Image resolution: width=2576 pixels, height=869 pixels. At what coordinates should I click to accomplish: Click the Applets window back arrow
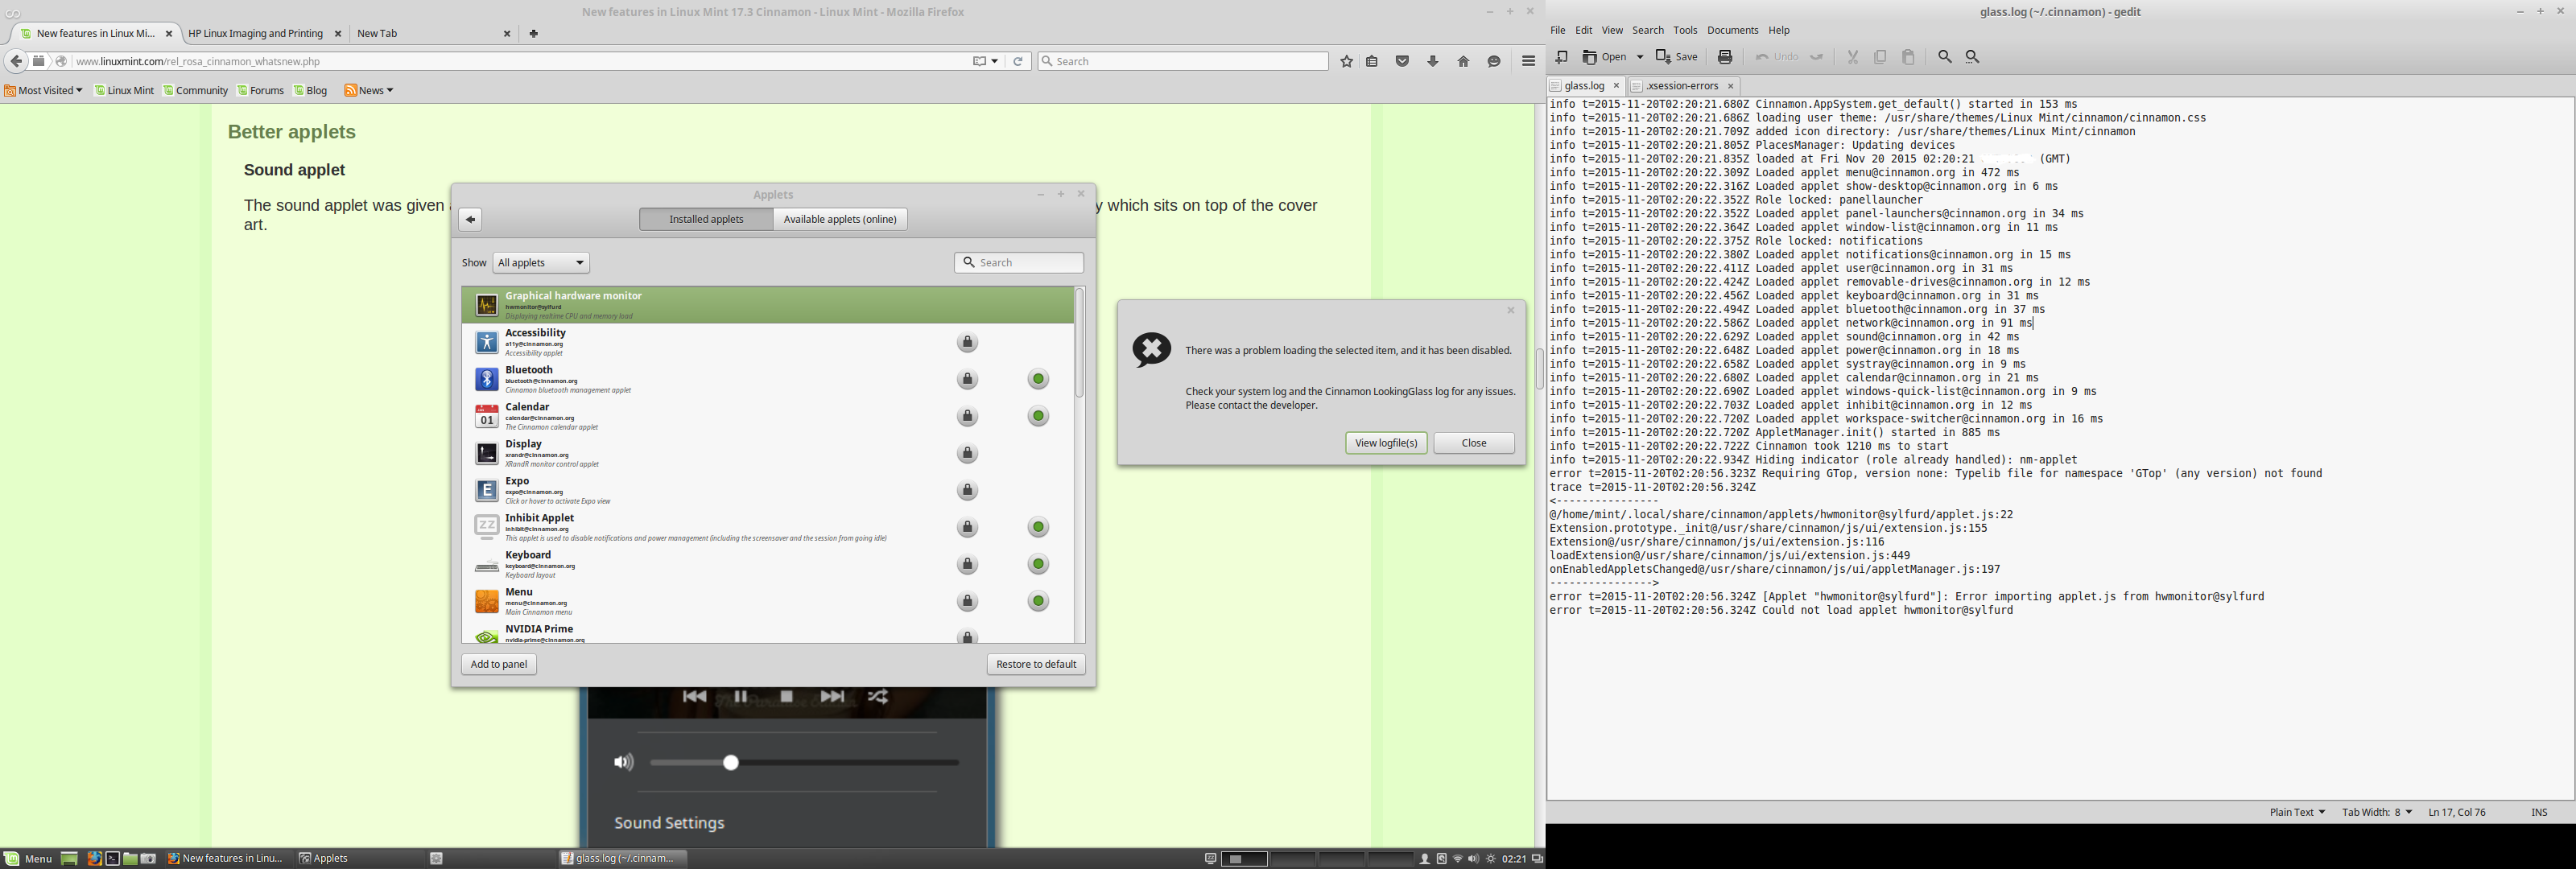tap(470, 219)
